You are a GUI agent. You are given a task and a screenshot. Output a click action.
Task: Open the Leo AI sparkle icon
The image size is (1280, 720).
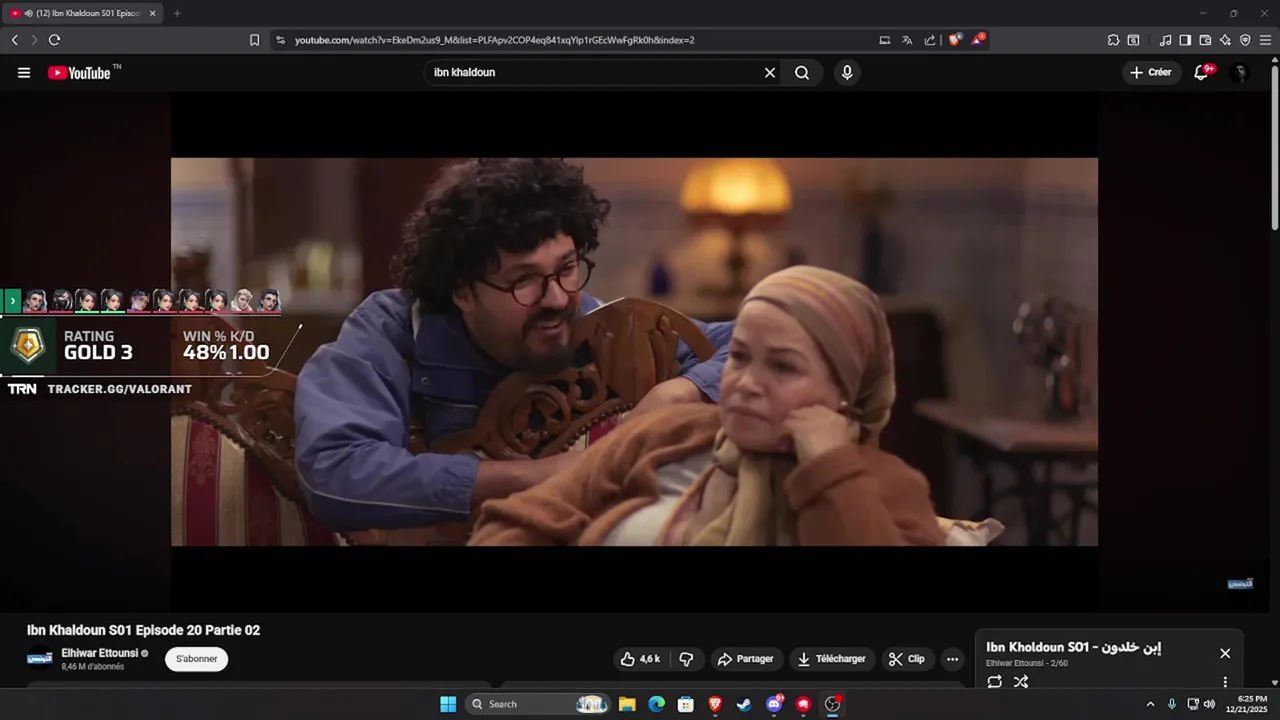point(1225,40)
